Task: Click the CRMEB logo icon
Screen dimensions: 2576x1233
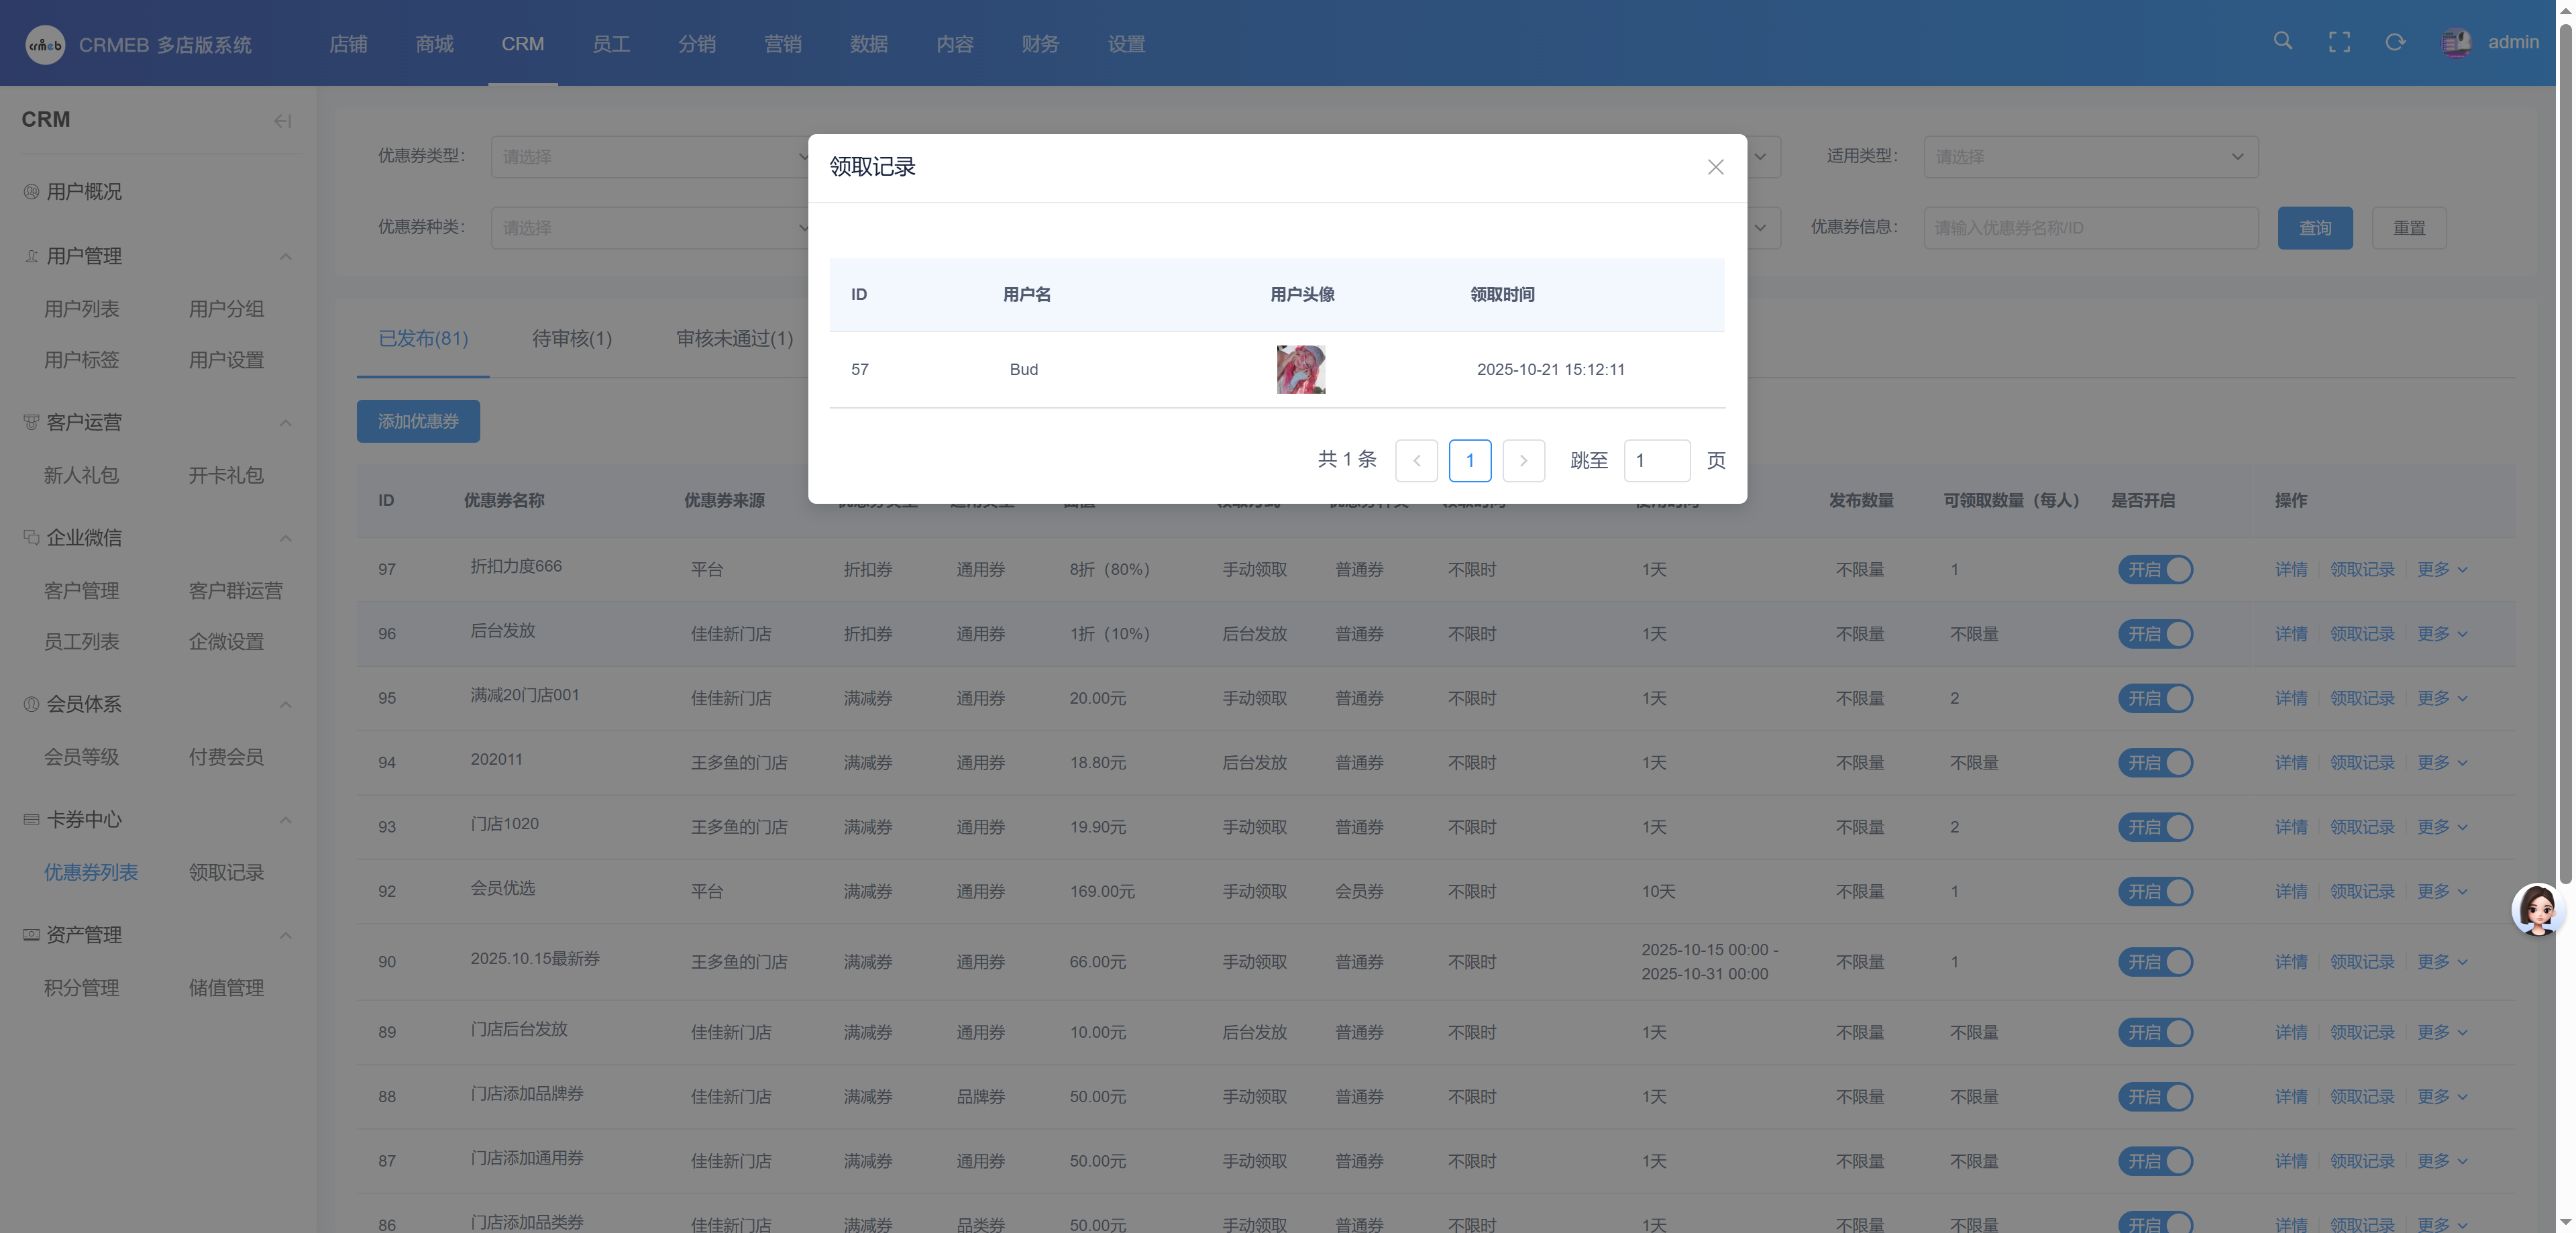Action: [x=45, y=44]
